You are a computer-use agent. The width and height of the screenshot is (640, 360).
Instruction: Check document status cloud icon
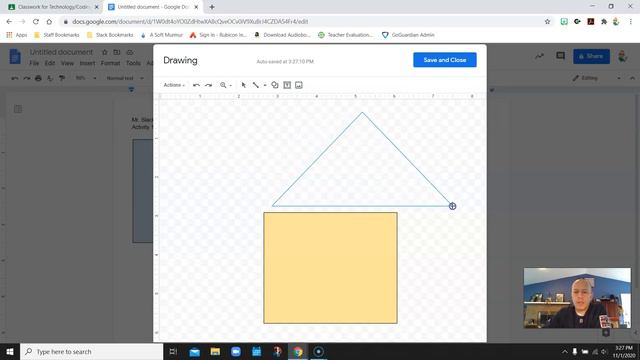(130, 52)
